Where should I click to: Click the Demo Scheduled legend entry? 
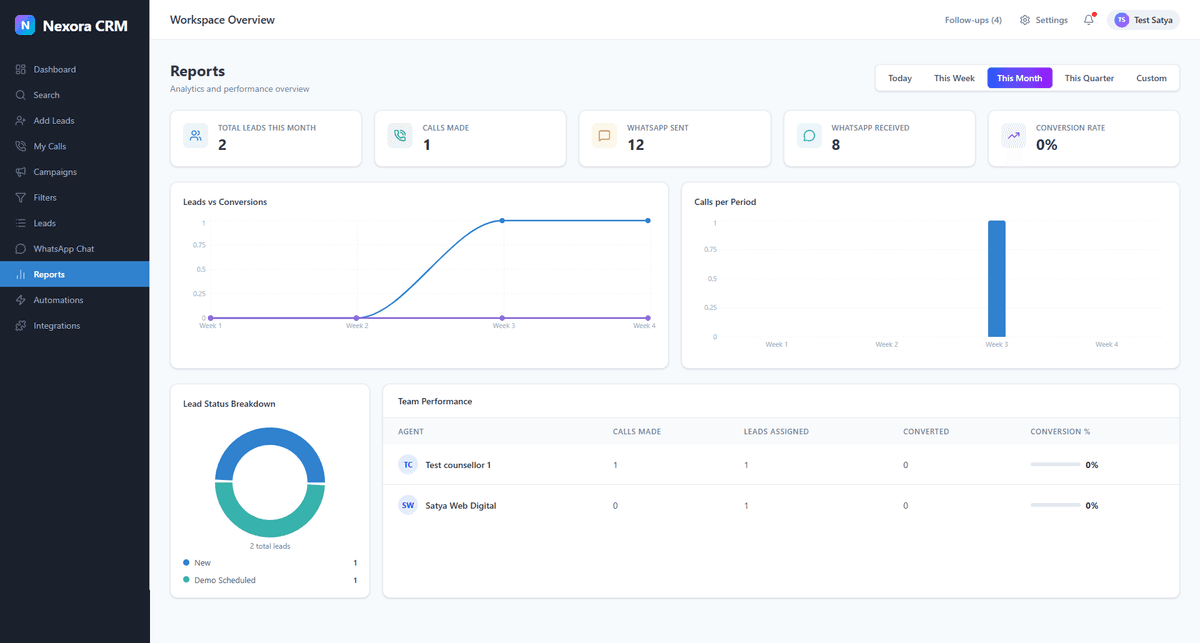[270, 580]
